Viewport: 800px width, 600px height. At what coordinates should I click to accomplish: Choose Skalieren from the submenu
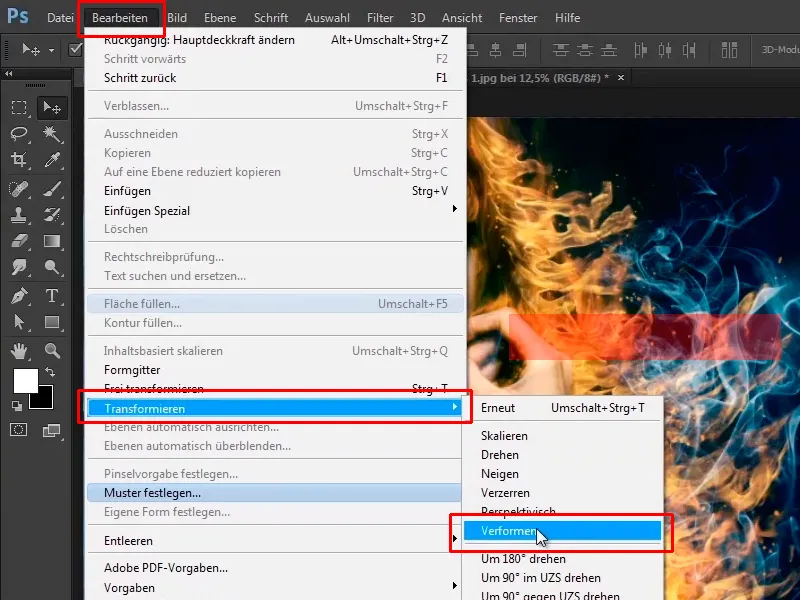(x=562, y=436)
